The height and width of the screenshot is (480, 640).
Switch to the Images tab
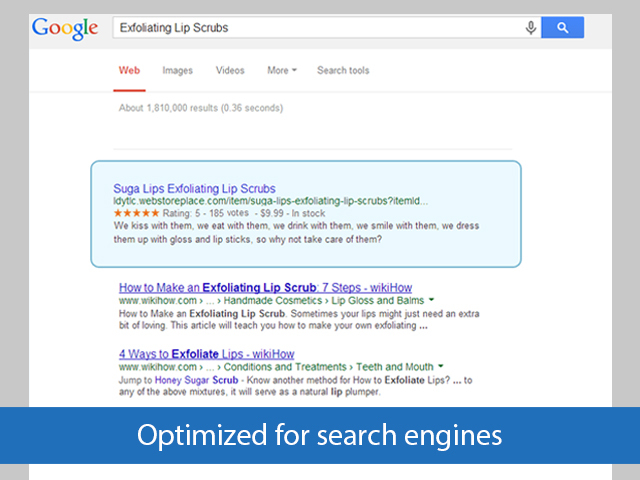[178, 71]
